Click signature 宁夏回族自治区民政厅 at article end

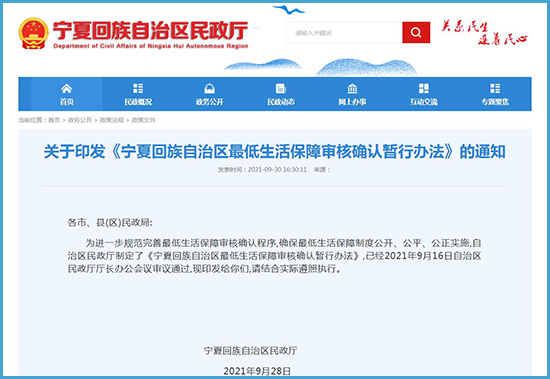click(x=250, y=350)
